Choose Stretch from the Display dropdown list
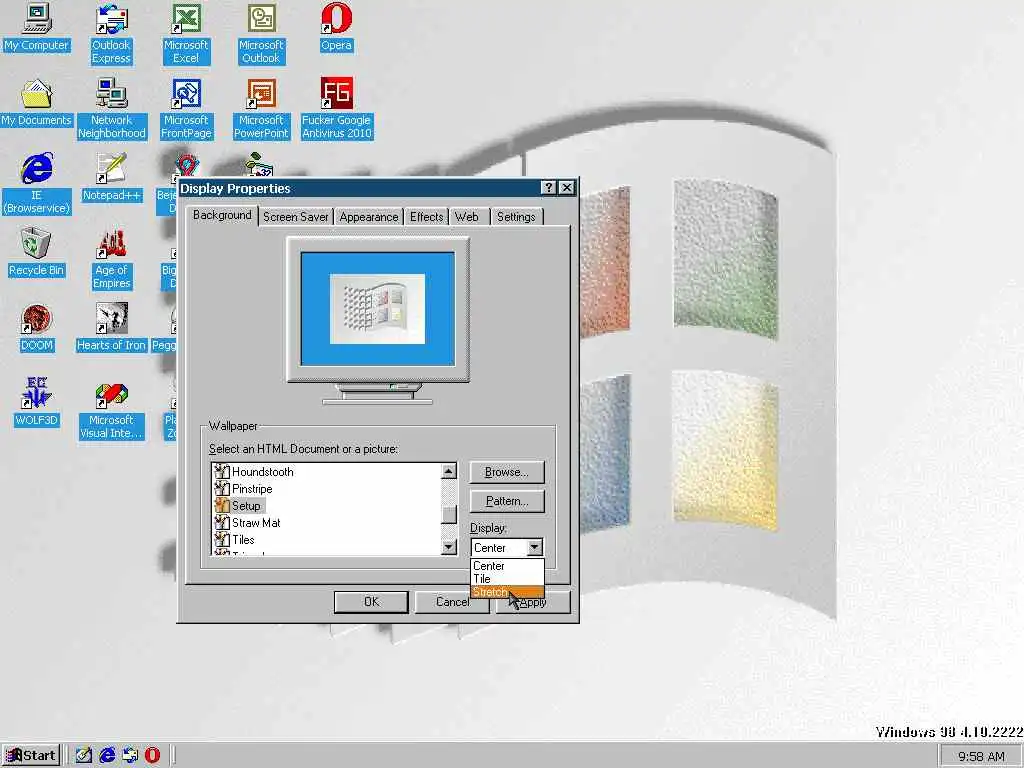This screenshot has width=1024, height=768. point(507,592)
